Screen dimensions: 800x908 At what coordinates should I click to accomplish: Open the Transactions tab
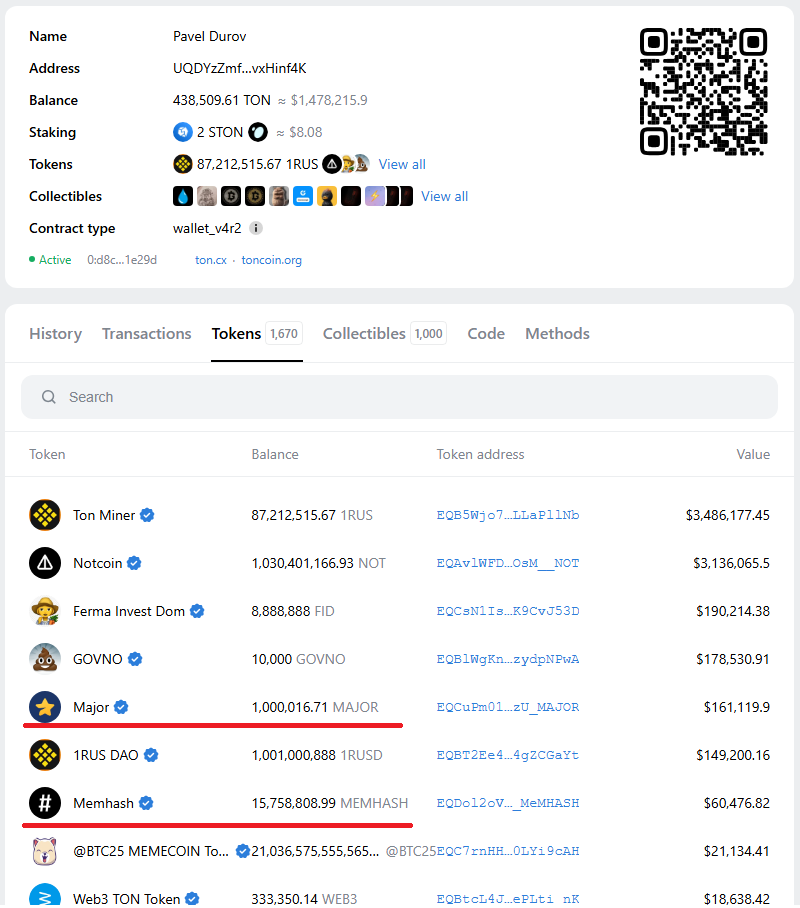(146, 334)
